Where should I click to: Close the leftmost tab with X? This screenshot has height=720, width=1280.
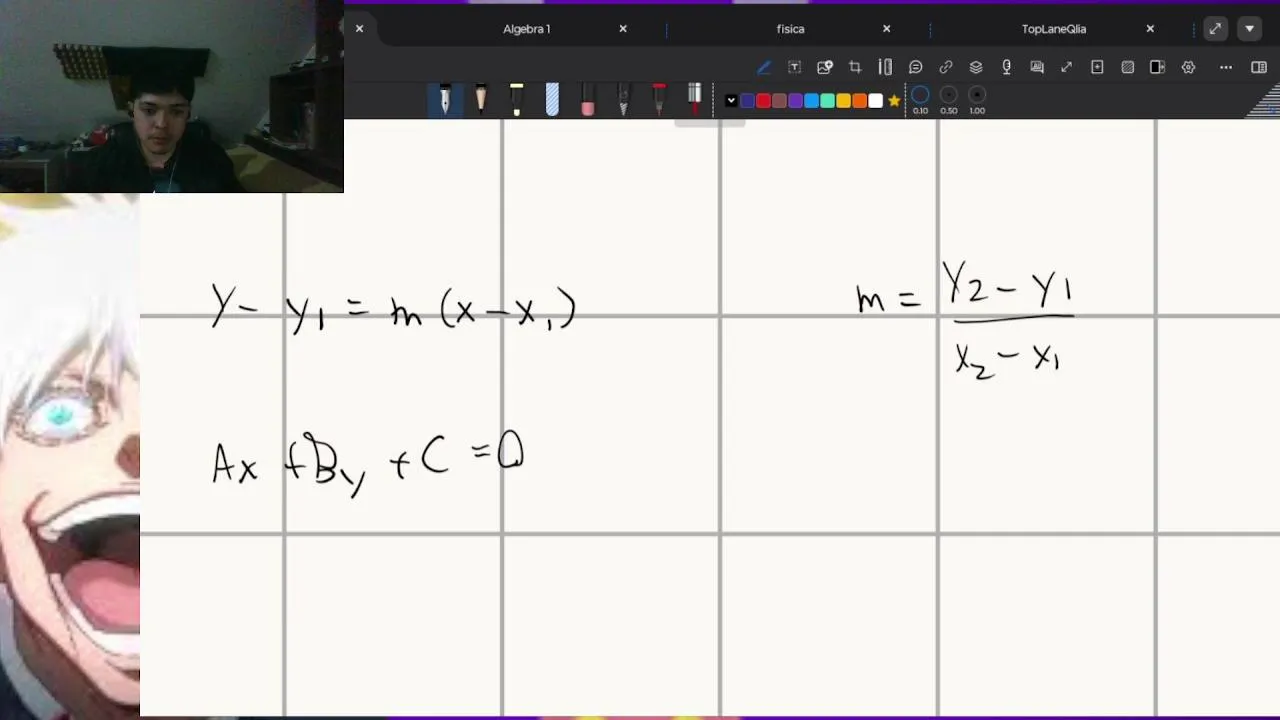(359, 29)
